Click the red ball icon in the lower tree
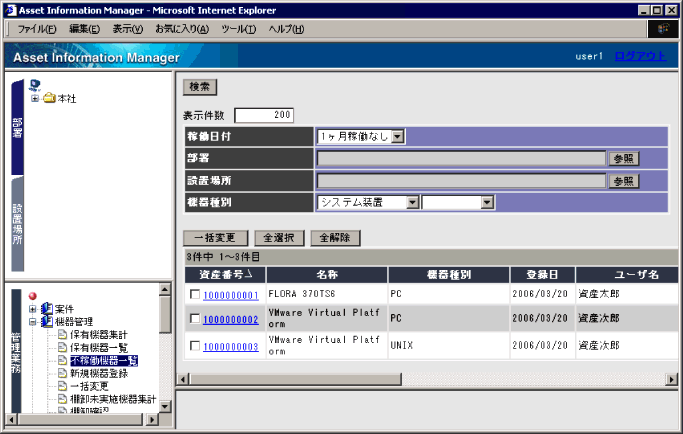 click(x=33, y=296)
